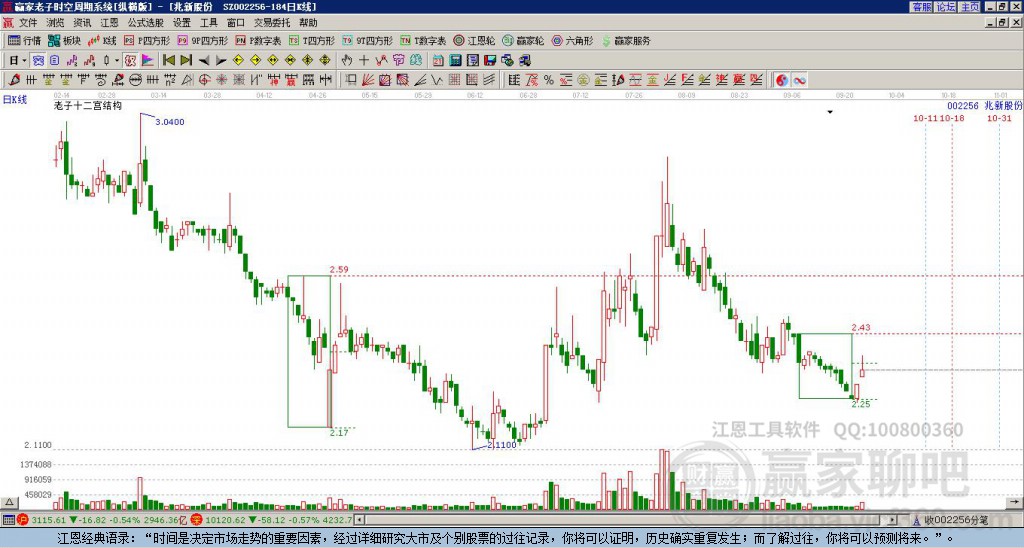Click the 节 solar term icon
1024x548 pixels.
coord(398,60)
